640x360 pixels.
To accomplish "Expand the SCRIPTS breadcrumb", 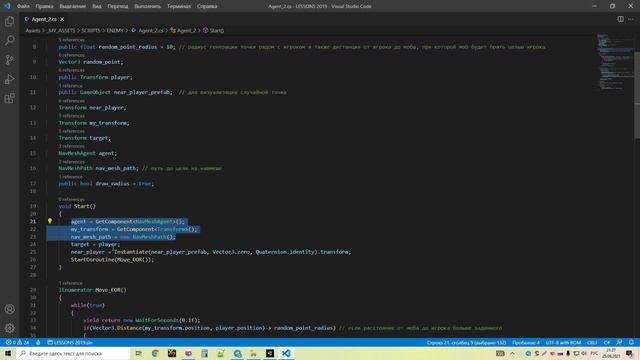I will point(91,30).
